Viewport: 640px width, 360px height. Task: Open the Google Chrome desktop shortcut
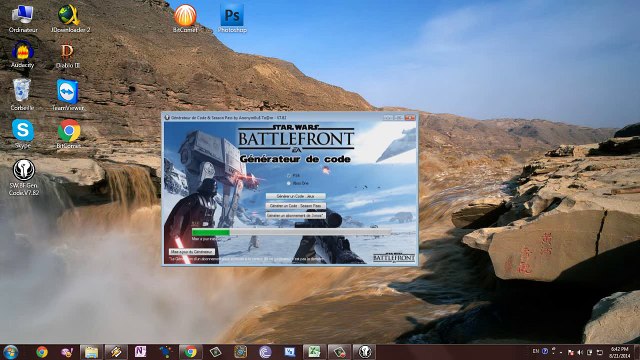[69, 133]
